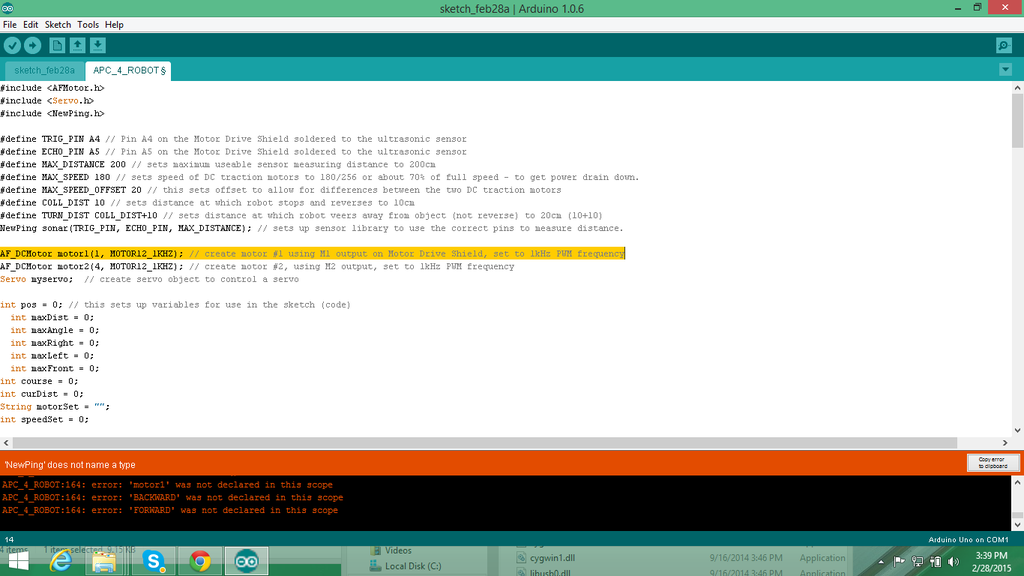
Task: Click the Action Center flag tray icon
Action: click(899, 561)
